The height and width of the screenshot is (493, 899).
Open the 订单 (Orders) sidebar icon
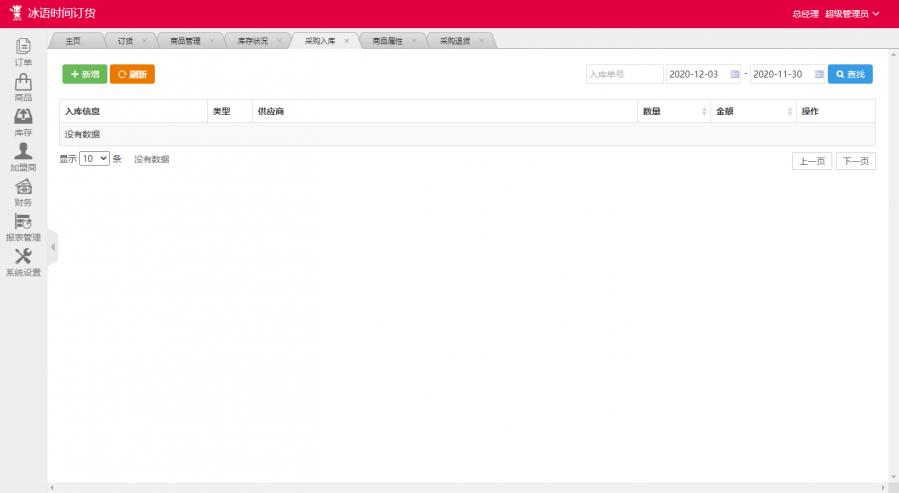[x=23, y=47]
